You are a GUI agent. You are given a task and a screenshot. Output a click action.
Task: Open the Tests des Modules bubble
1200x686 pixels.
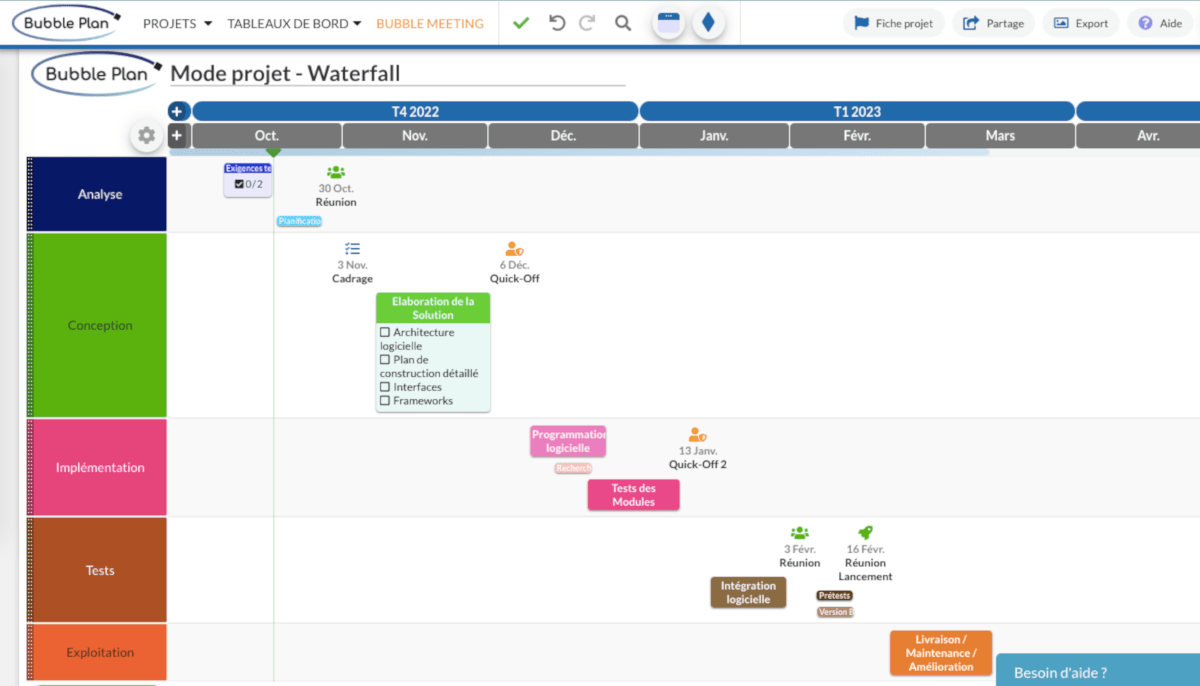(633, 495)
